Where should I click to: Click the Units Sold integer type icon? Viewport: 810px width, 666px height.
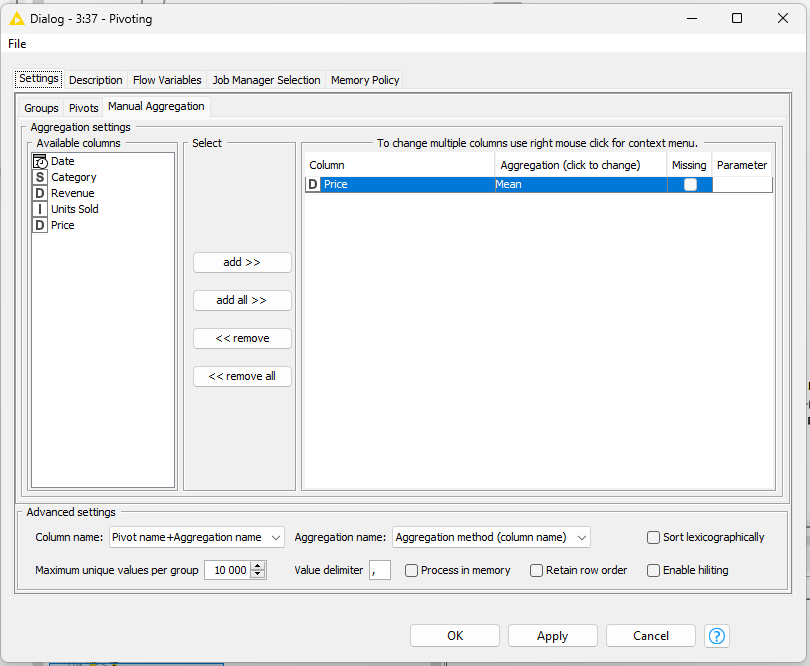40,209
